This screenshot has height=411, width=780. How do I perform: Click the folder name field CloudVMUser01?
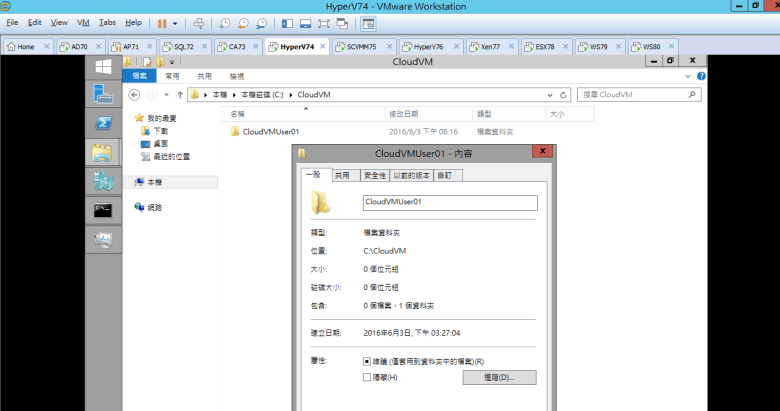tap(449, 202)
